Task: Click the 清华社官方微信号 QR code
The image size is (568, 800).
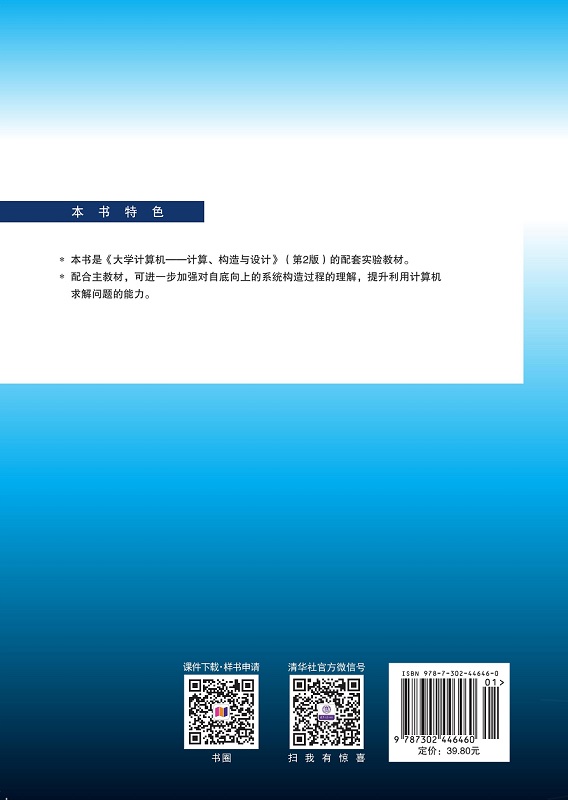Action: click(327, 712)
